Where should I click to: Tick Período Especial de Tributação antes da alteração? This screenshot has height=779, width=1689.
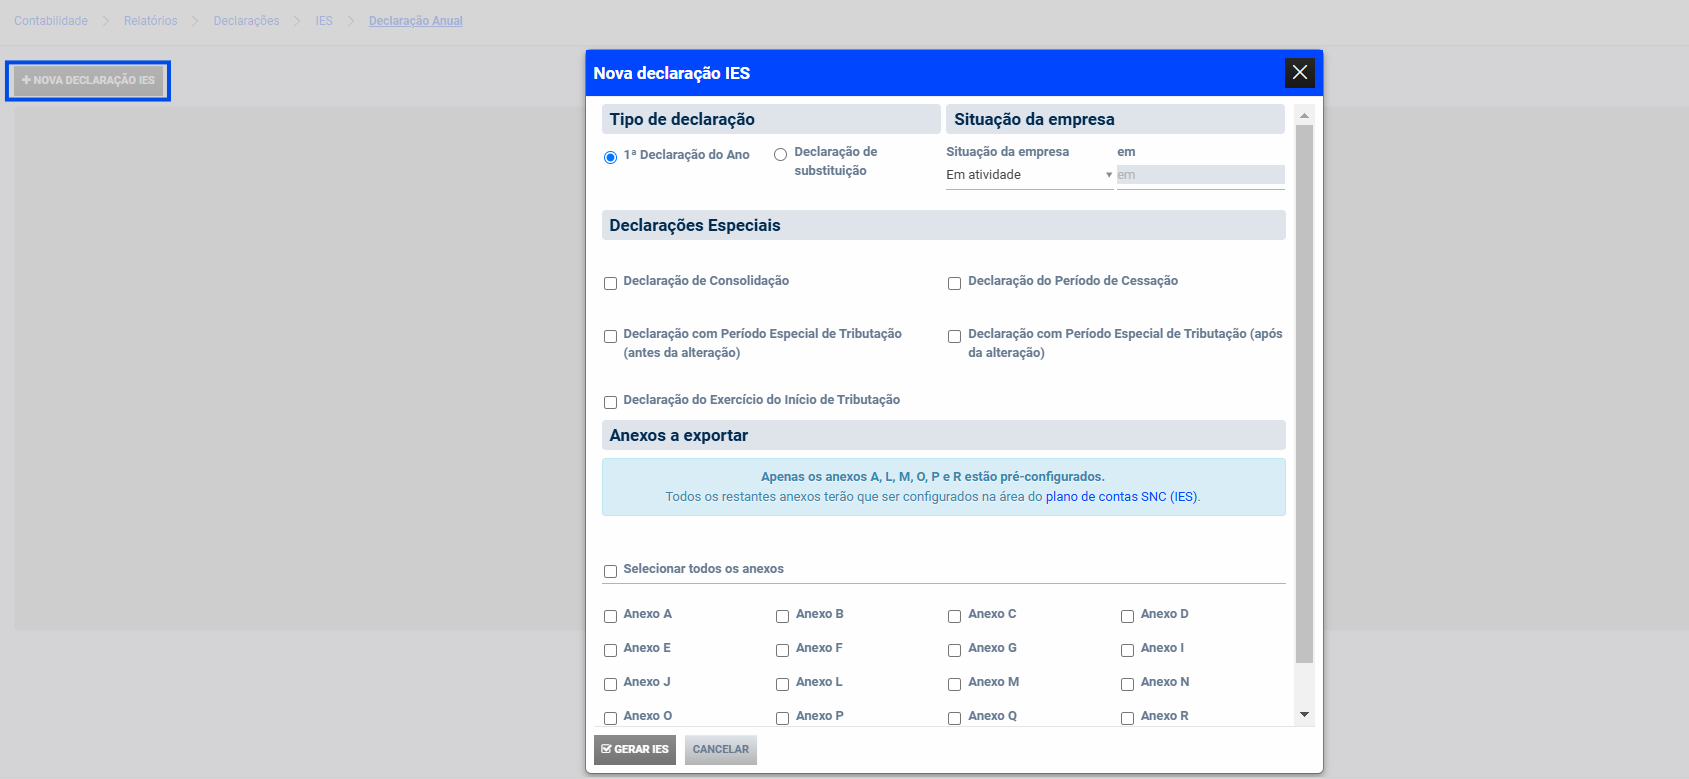610,337
